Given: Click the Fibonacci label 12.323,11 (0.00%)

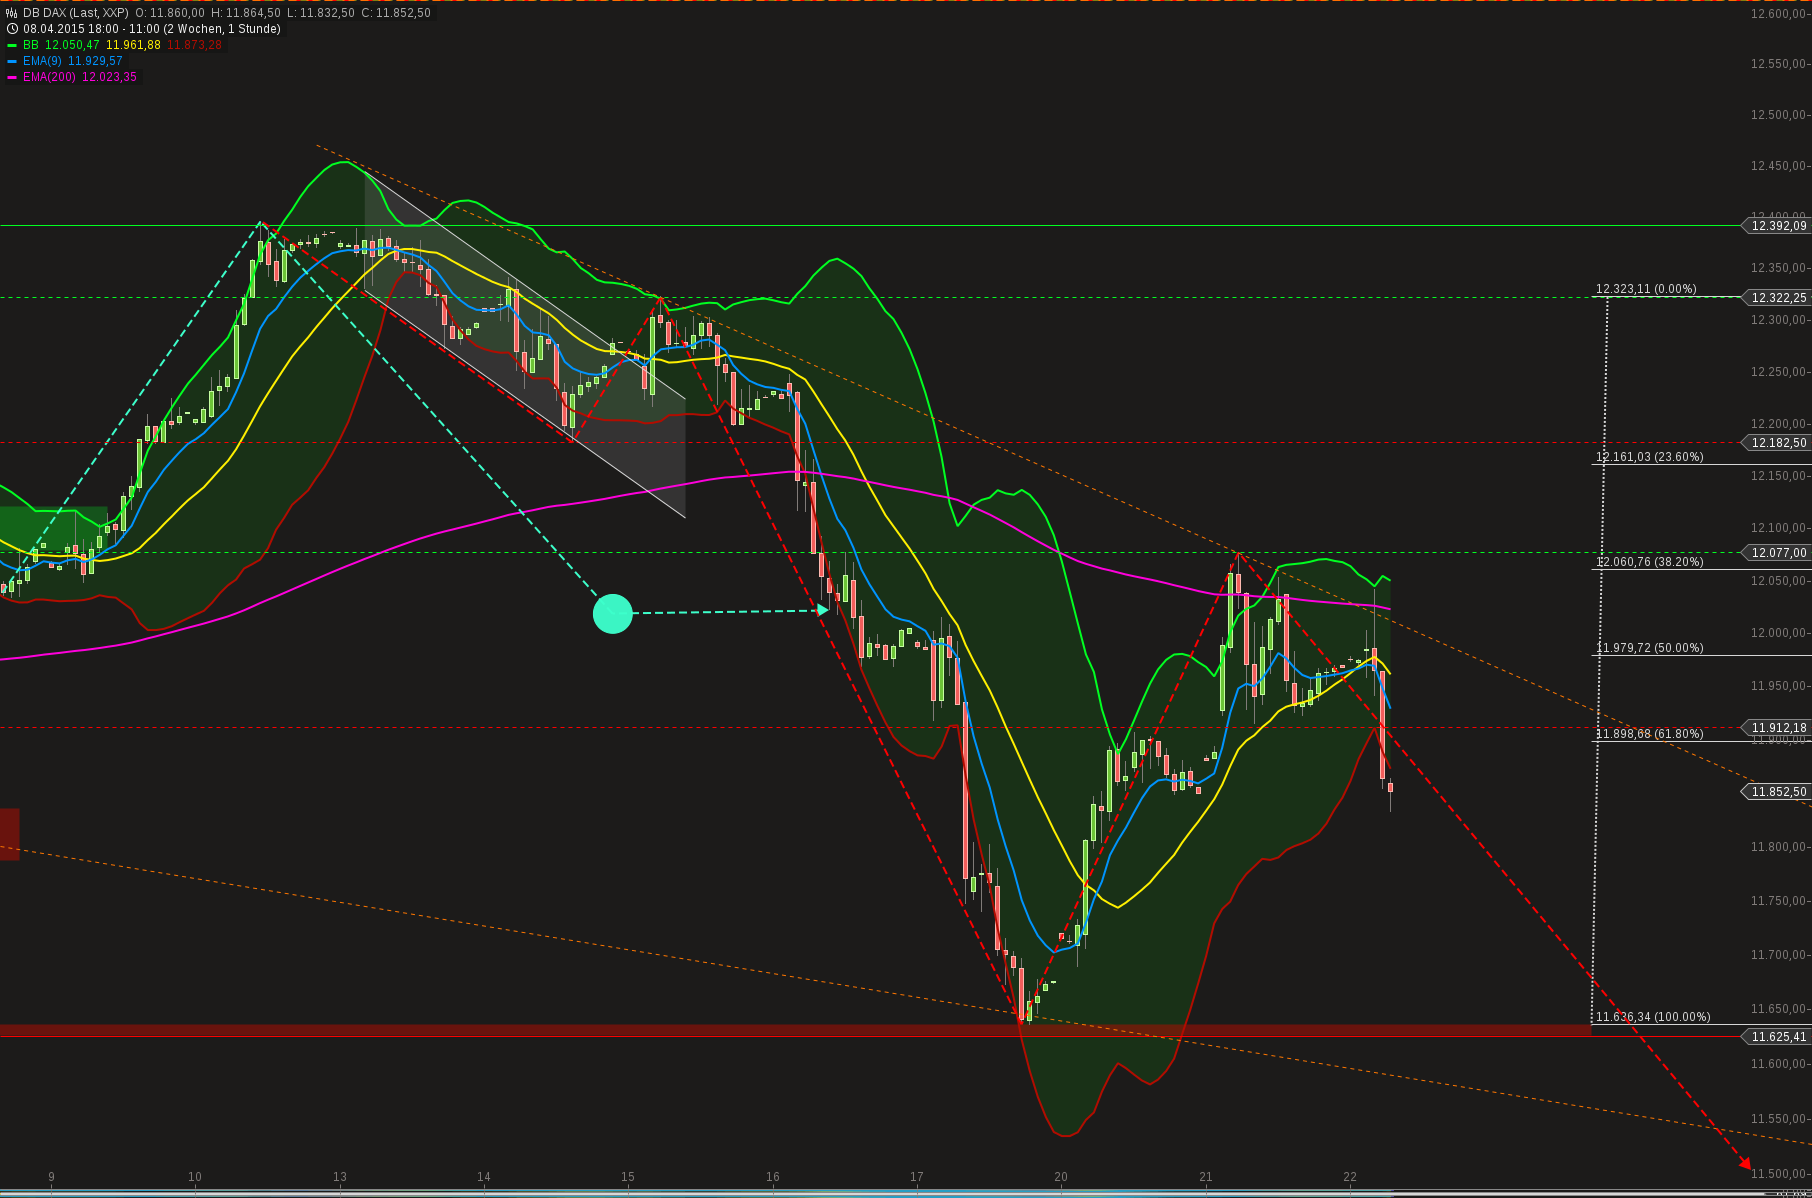Looking at the screenshot, I should pyautogui.click(x=1646, y=289).
